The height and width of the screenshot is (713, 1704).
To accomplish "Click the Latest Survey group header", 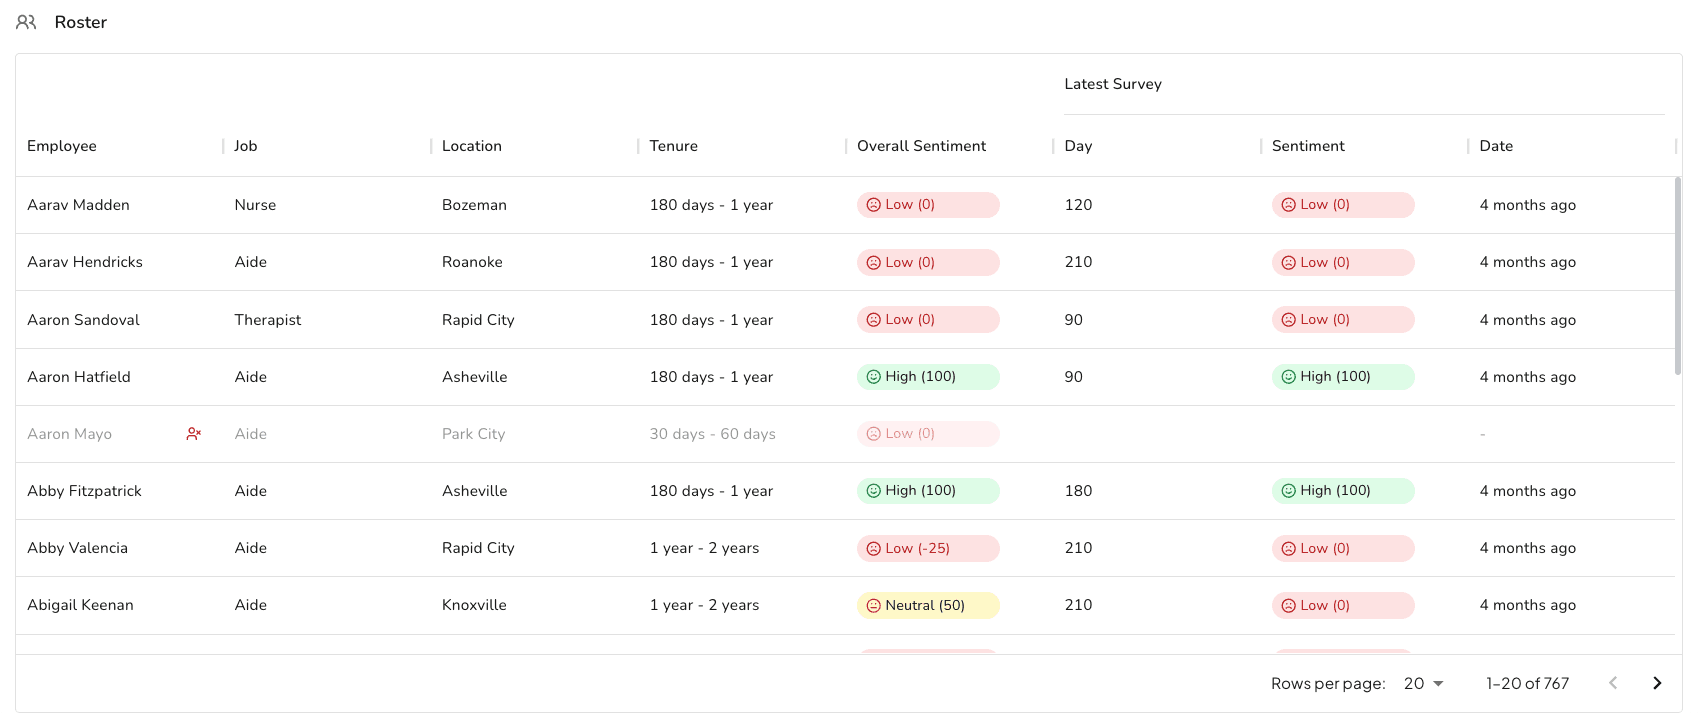I will point(1113,84).
